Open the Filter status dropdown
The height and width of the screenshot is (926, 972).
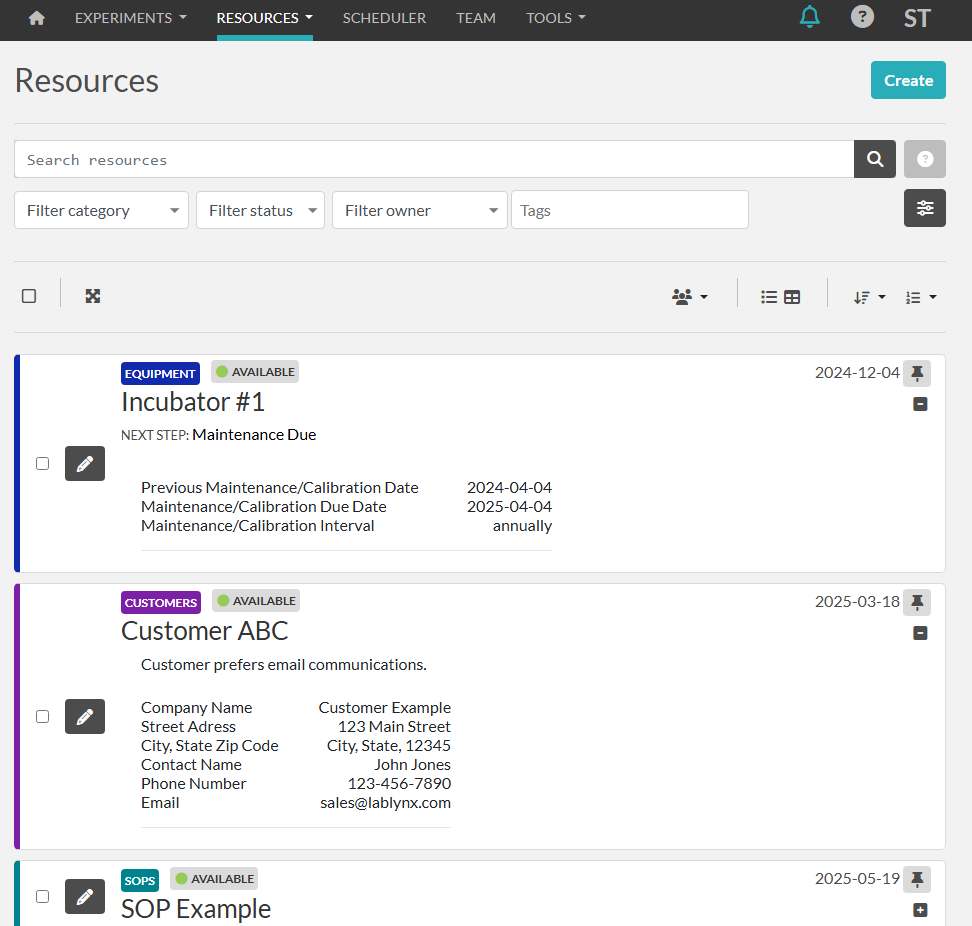coord(260,210)
